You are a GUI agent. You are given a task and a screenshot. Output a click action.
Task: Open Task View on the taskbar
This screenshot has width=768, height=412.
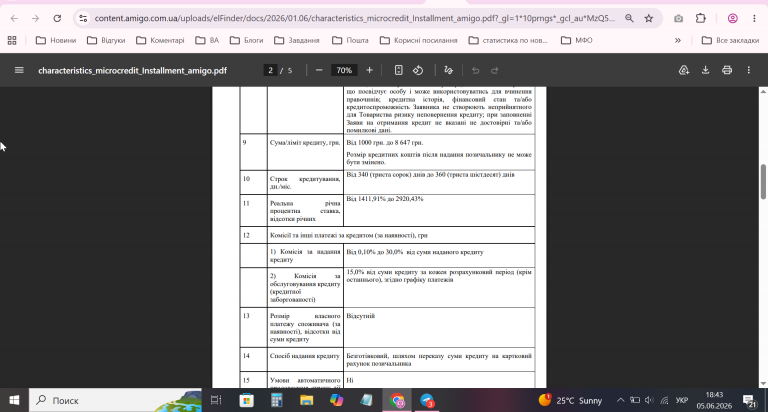216,400
